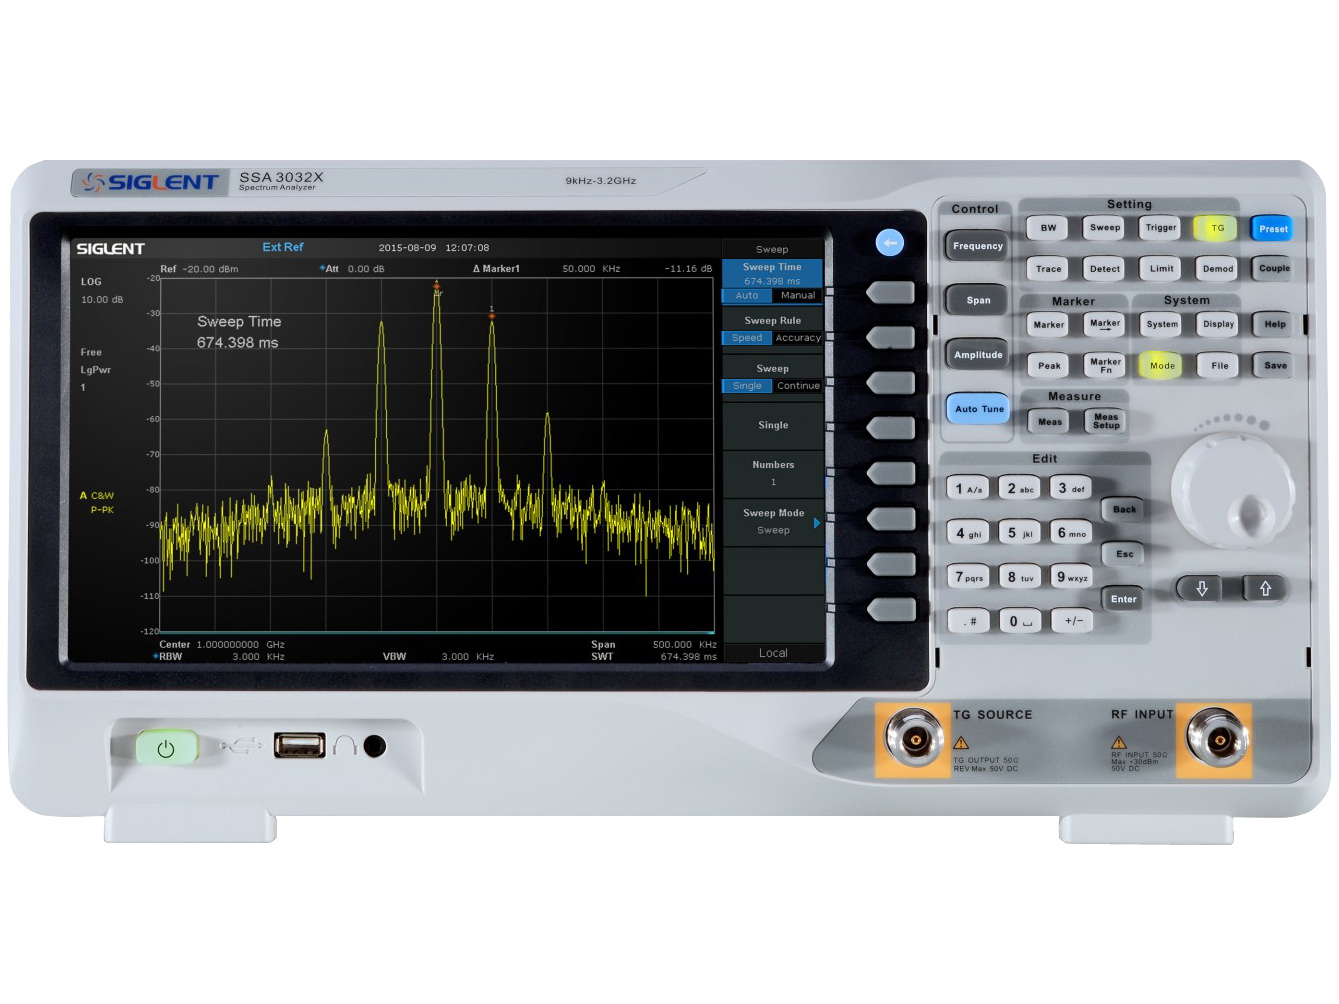Select the Numbers menu item
Screen dimensions: 1339x1004
773,474
